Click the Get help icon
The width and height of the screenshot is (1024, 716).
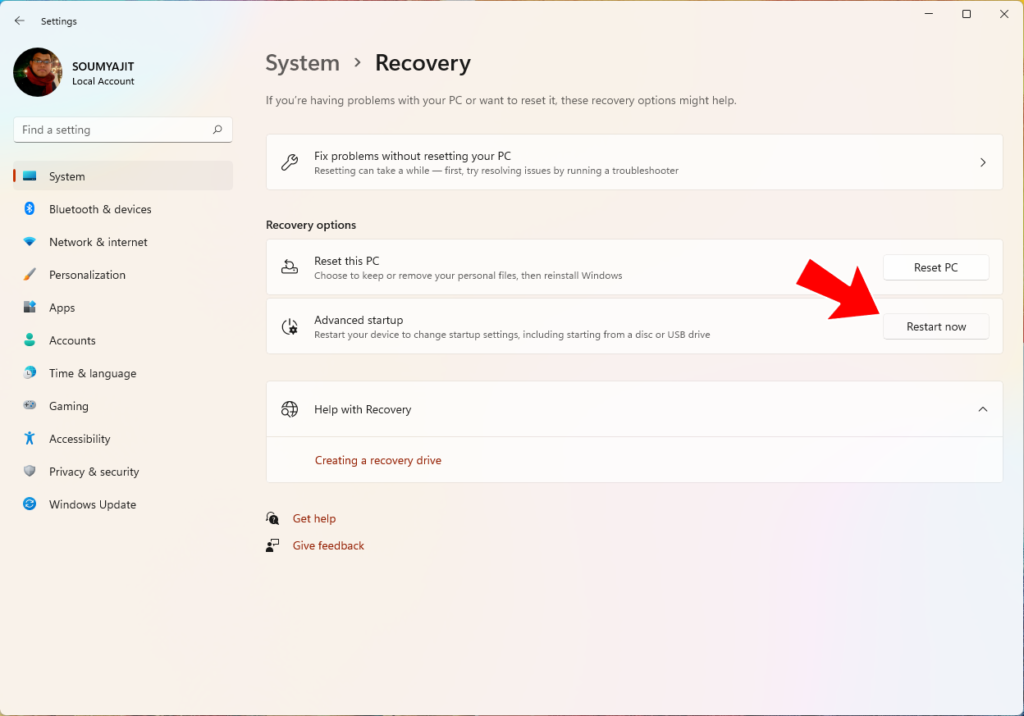tap(273, 518)
